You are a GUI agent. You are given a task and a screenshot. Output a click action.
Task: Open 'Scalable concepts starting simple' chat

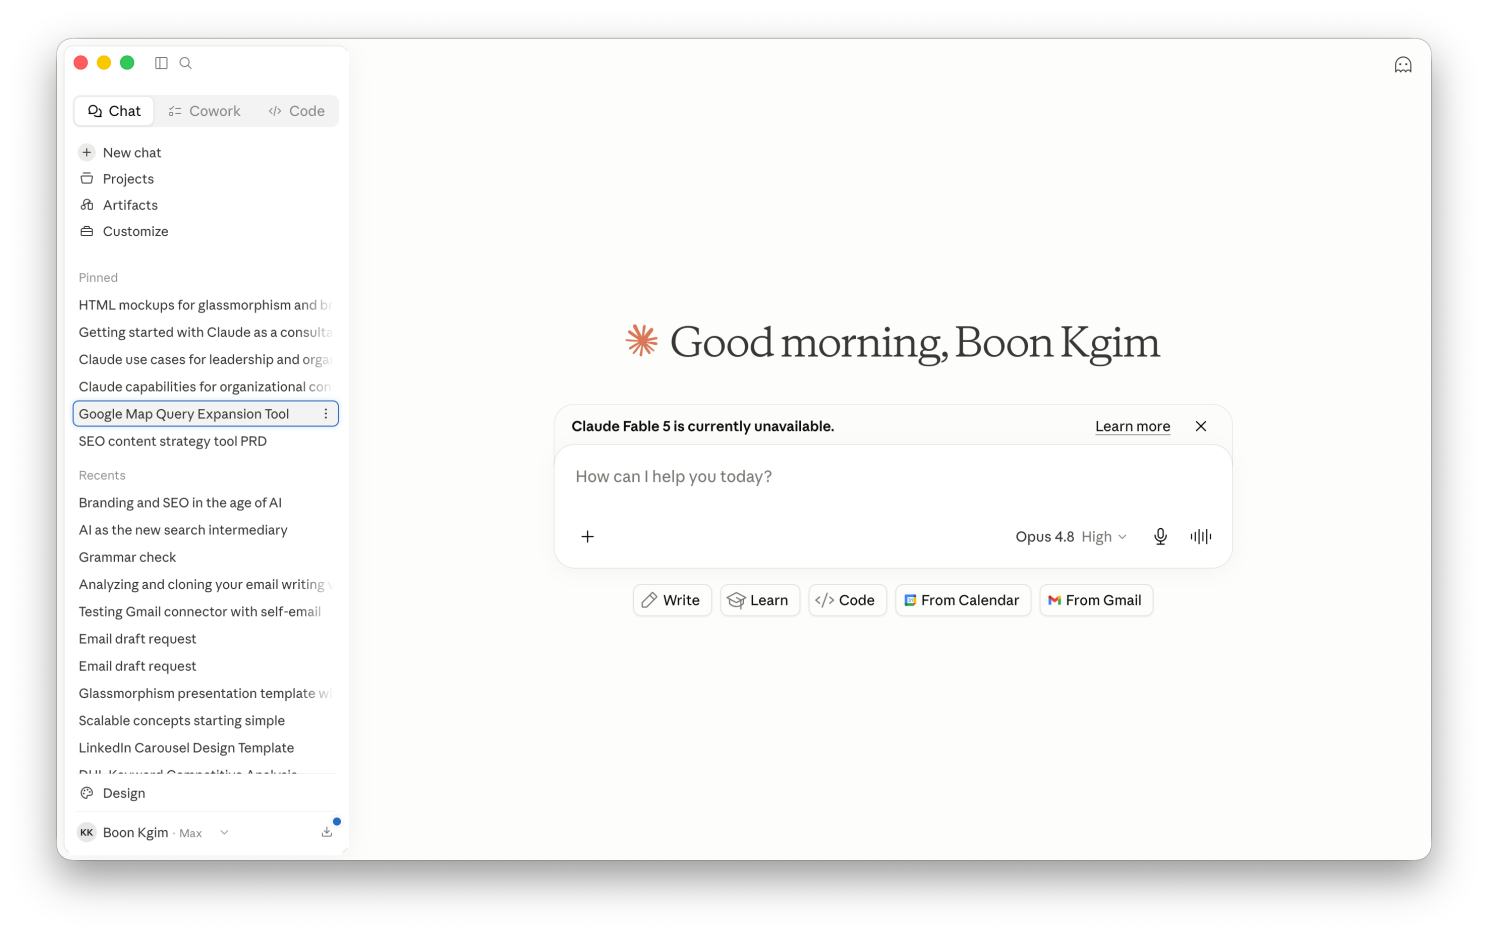coord(206,721)
